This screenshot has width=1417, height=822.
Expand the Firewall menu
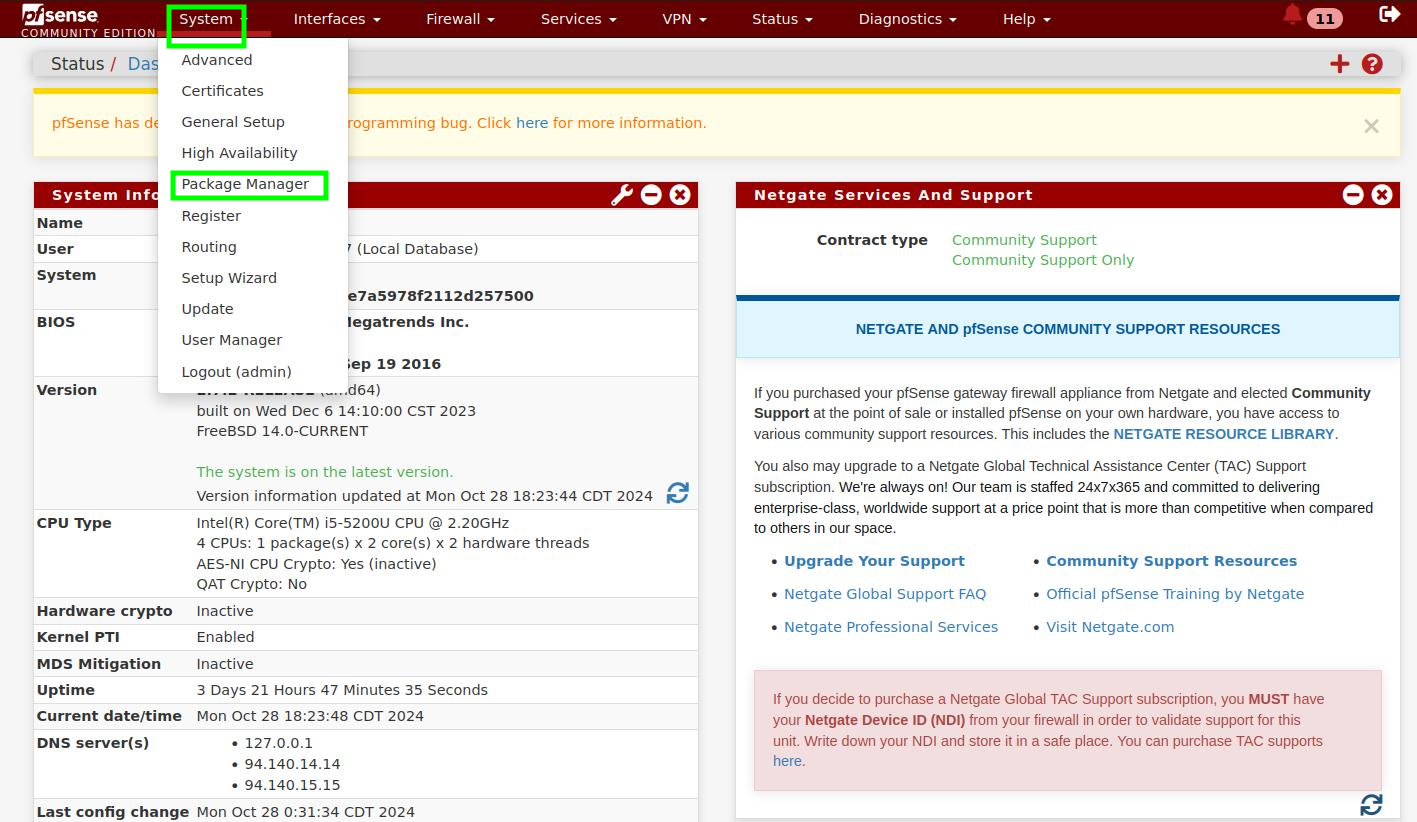click(x=460, y=19)
